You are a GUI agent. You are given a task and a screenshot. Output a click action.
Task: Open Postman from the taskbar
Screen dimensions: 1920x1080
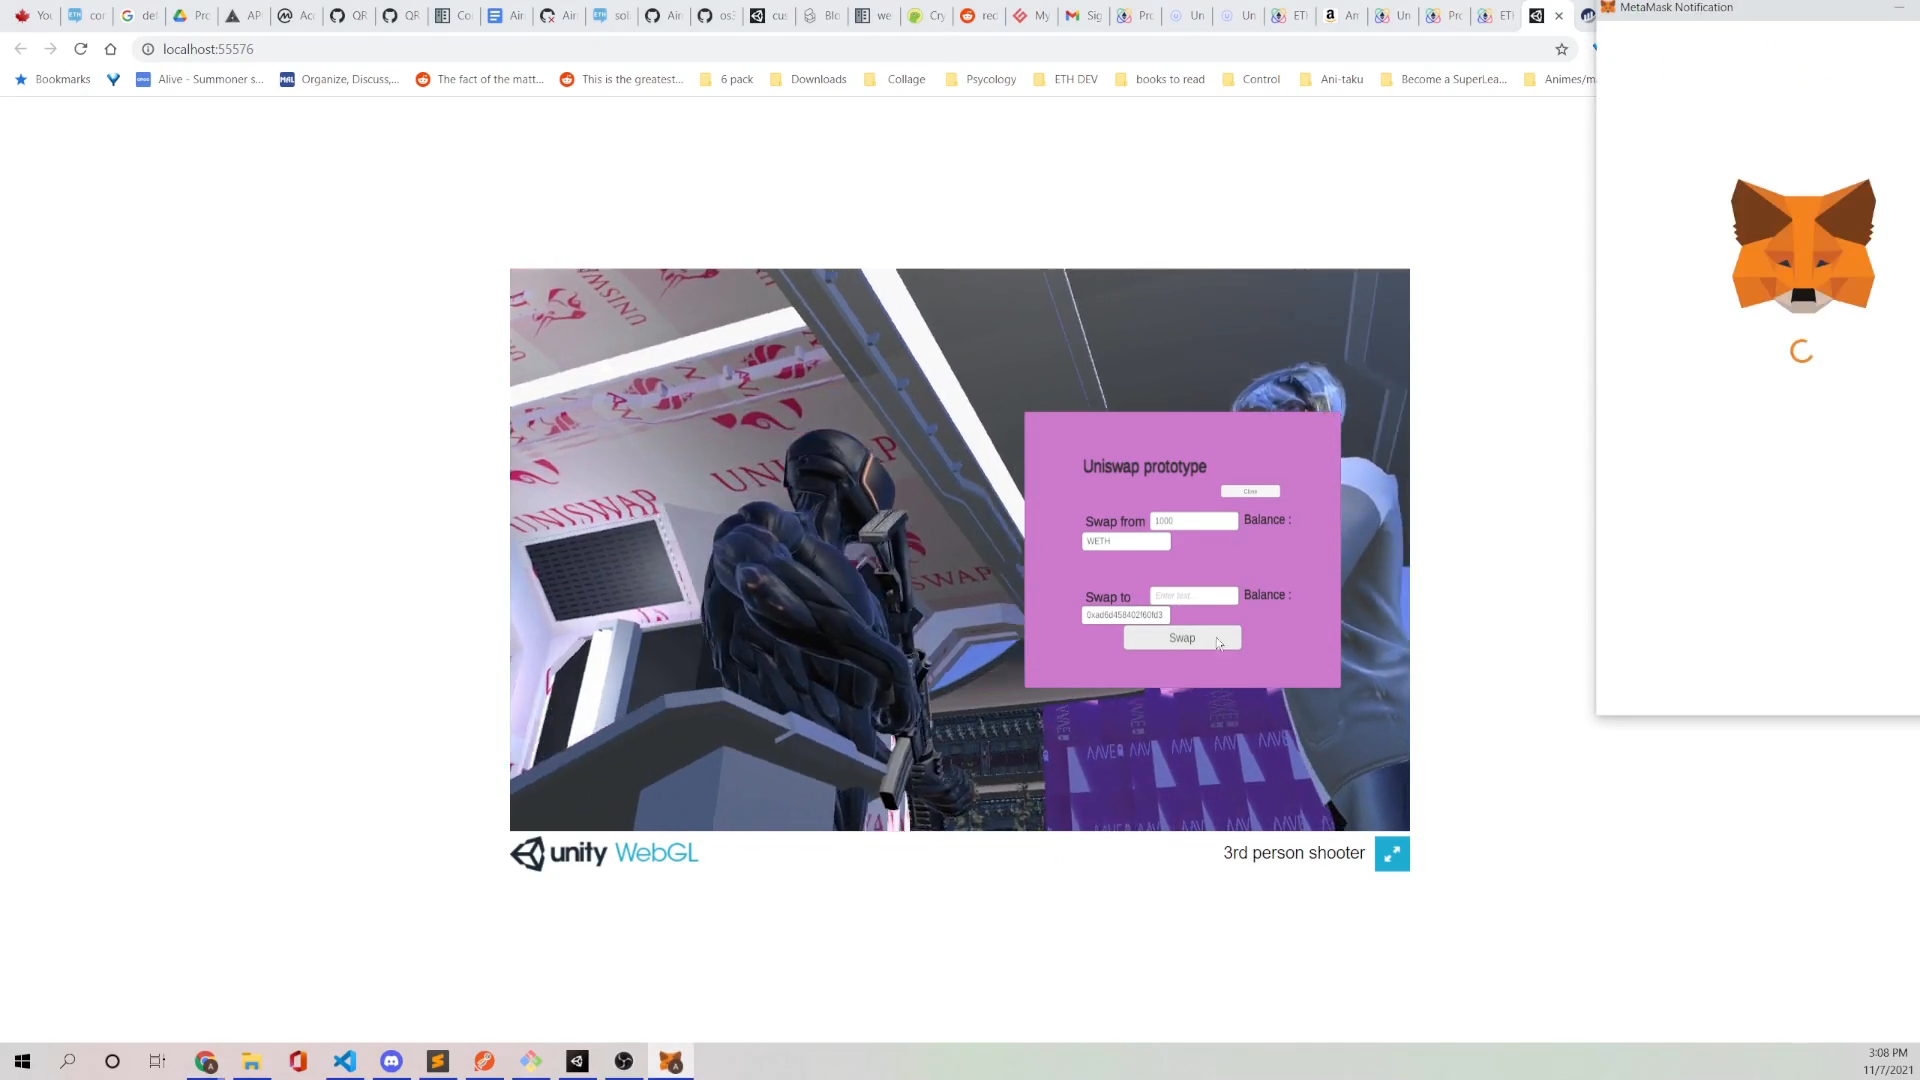tap(484, 1061)
